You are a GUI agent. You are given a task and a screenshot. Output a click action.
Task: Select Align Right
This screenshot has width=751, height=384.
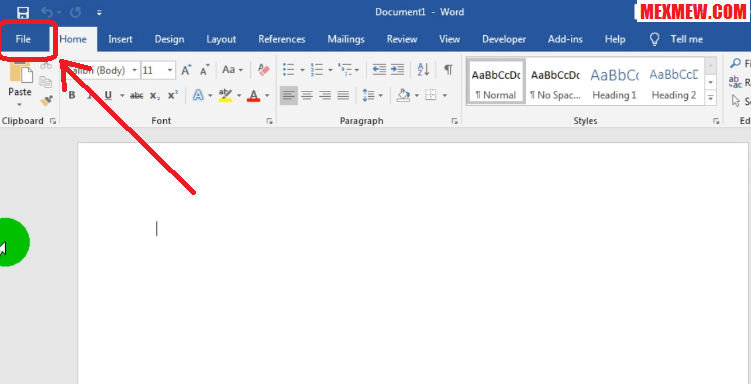(x=325, y=95)
